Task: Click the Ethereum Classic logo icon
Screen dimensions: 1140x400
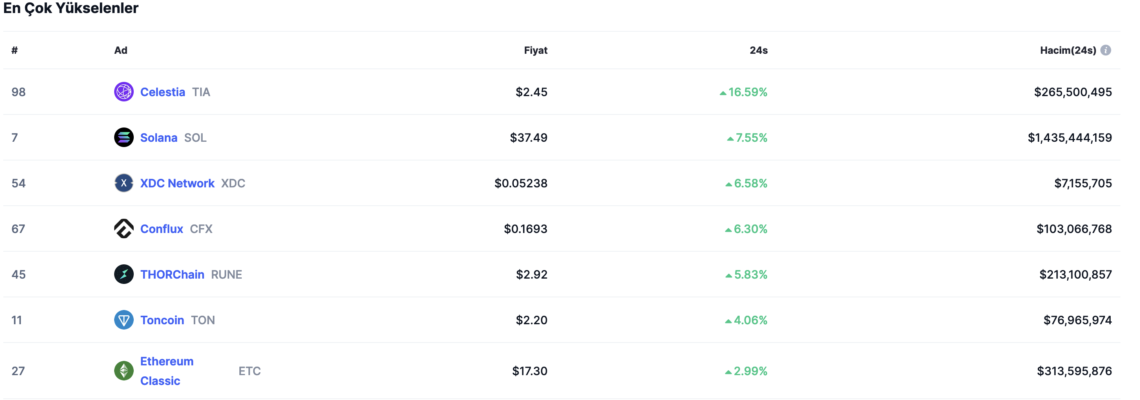Action: coord(124,371)
